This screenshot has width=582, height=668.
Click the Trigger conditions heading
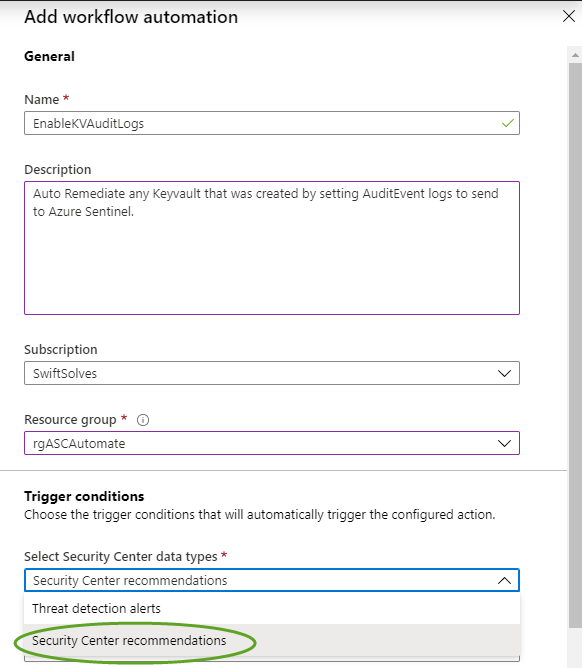point(84,496)
